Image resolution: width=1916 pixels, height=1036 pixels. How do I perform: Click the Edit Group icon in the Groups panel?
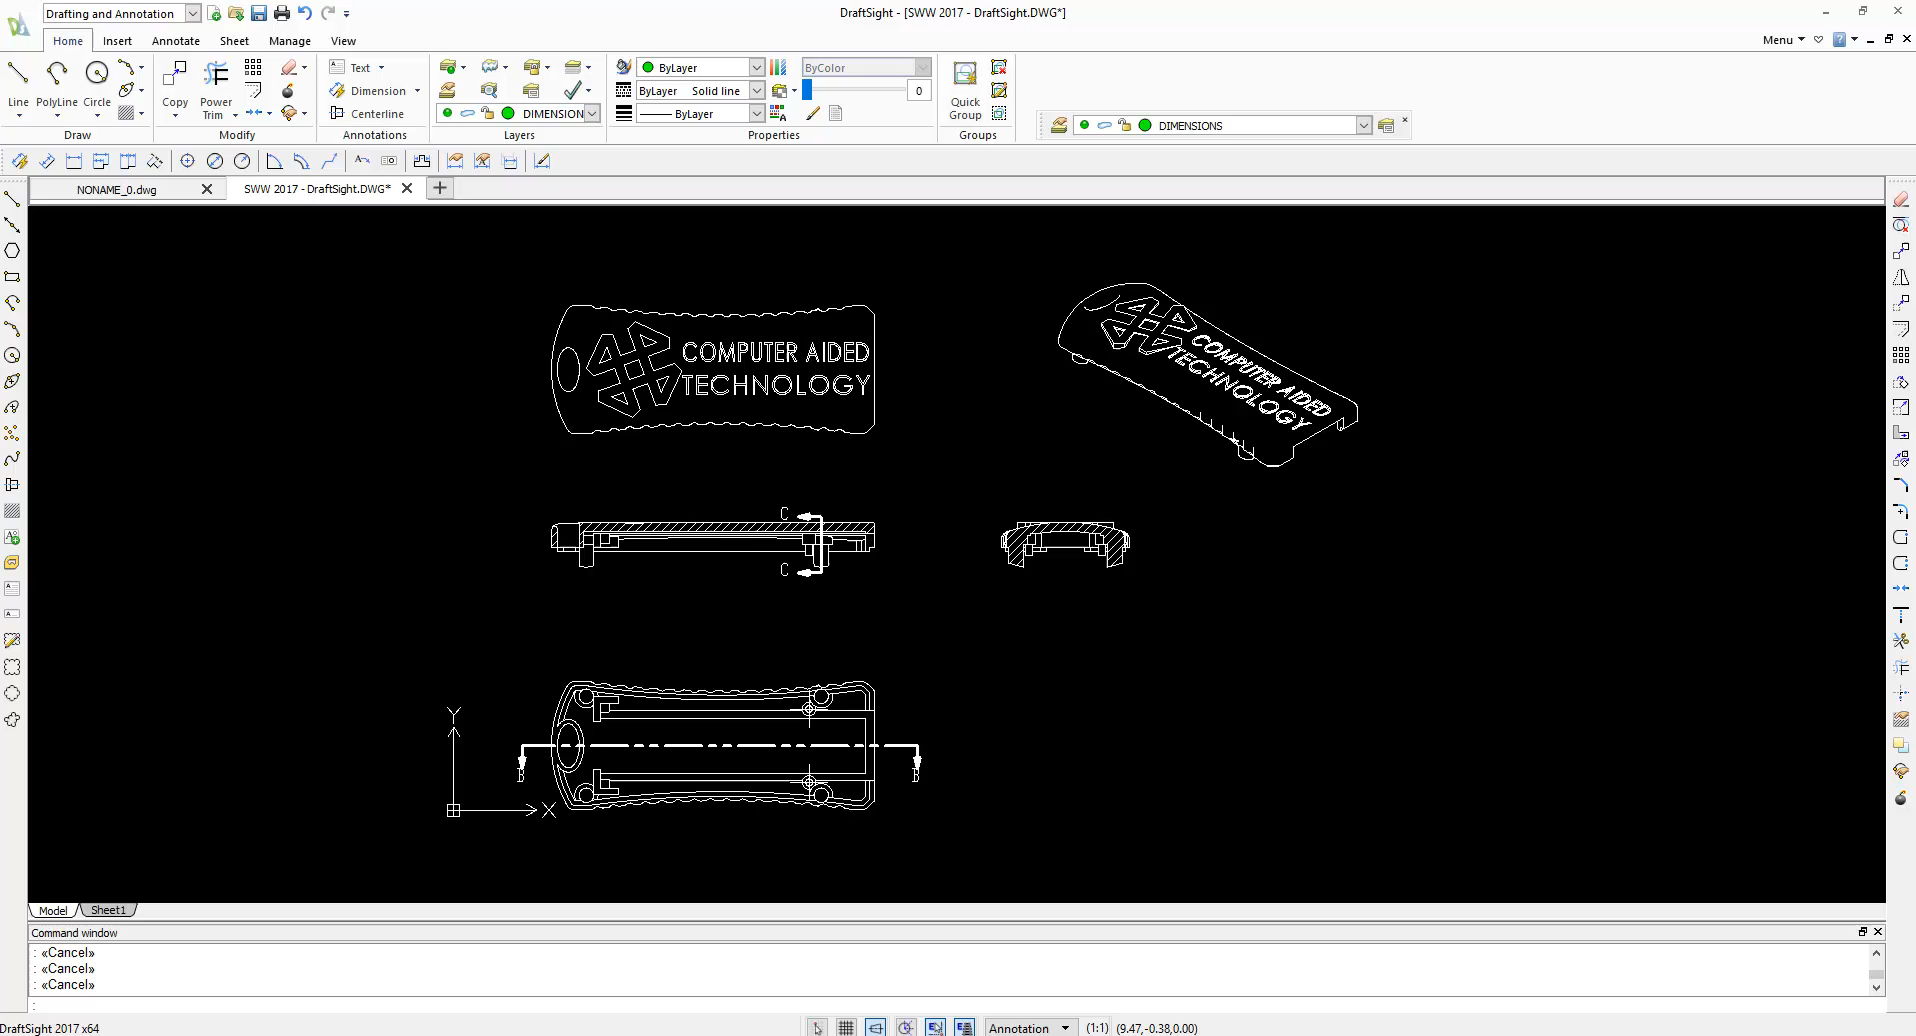(x=998, y=90)
